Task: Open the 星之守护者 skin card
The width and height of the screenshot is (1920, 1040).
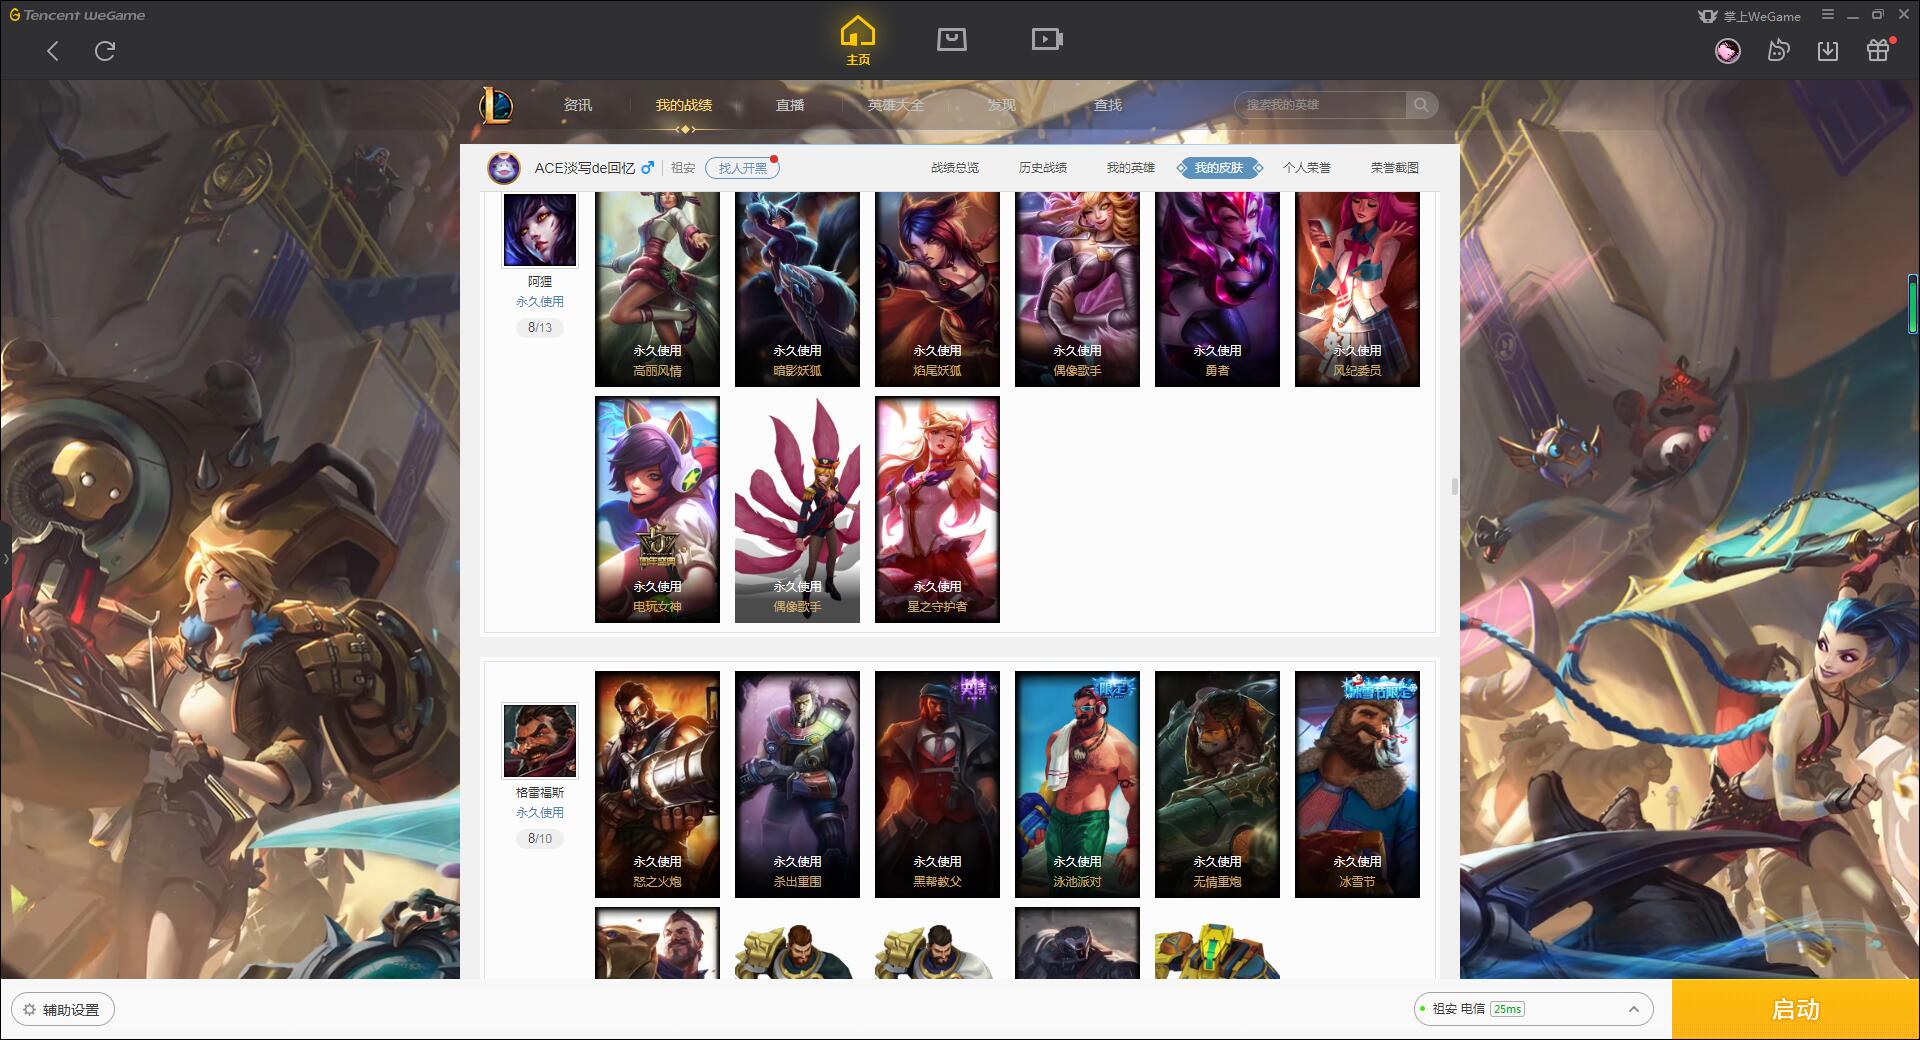Action: point(937,510)
